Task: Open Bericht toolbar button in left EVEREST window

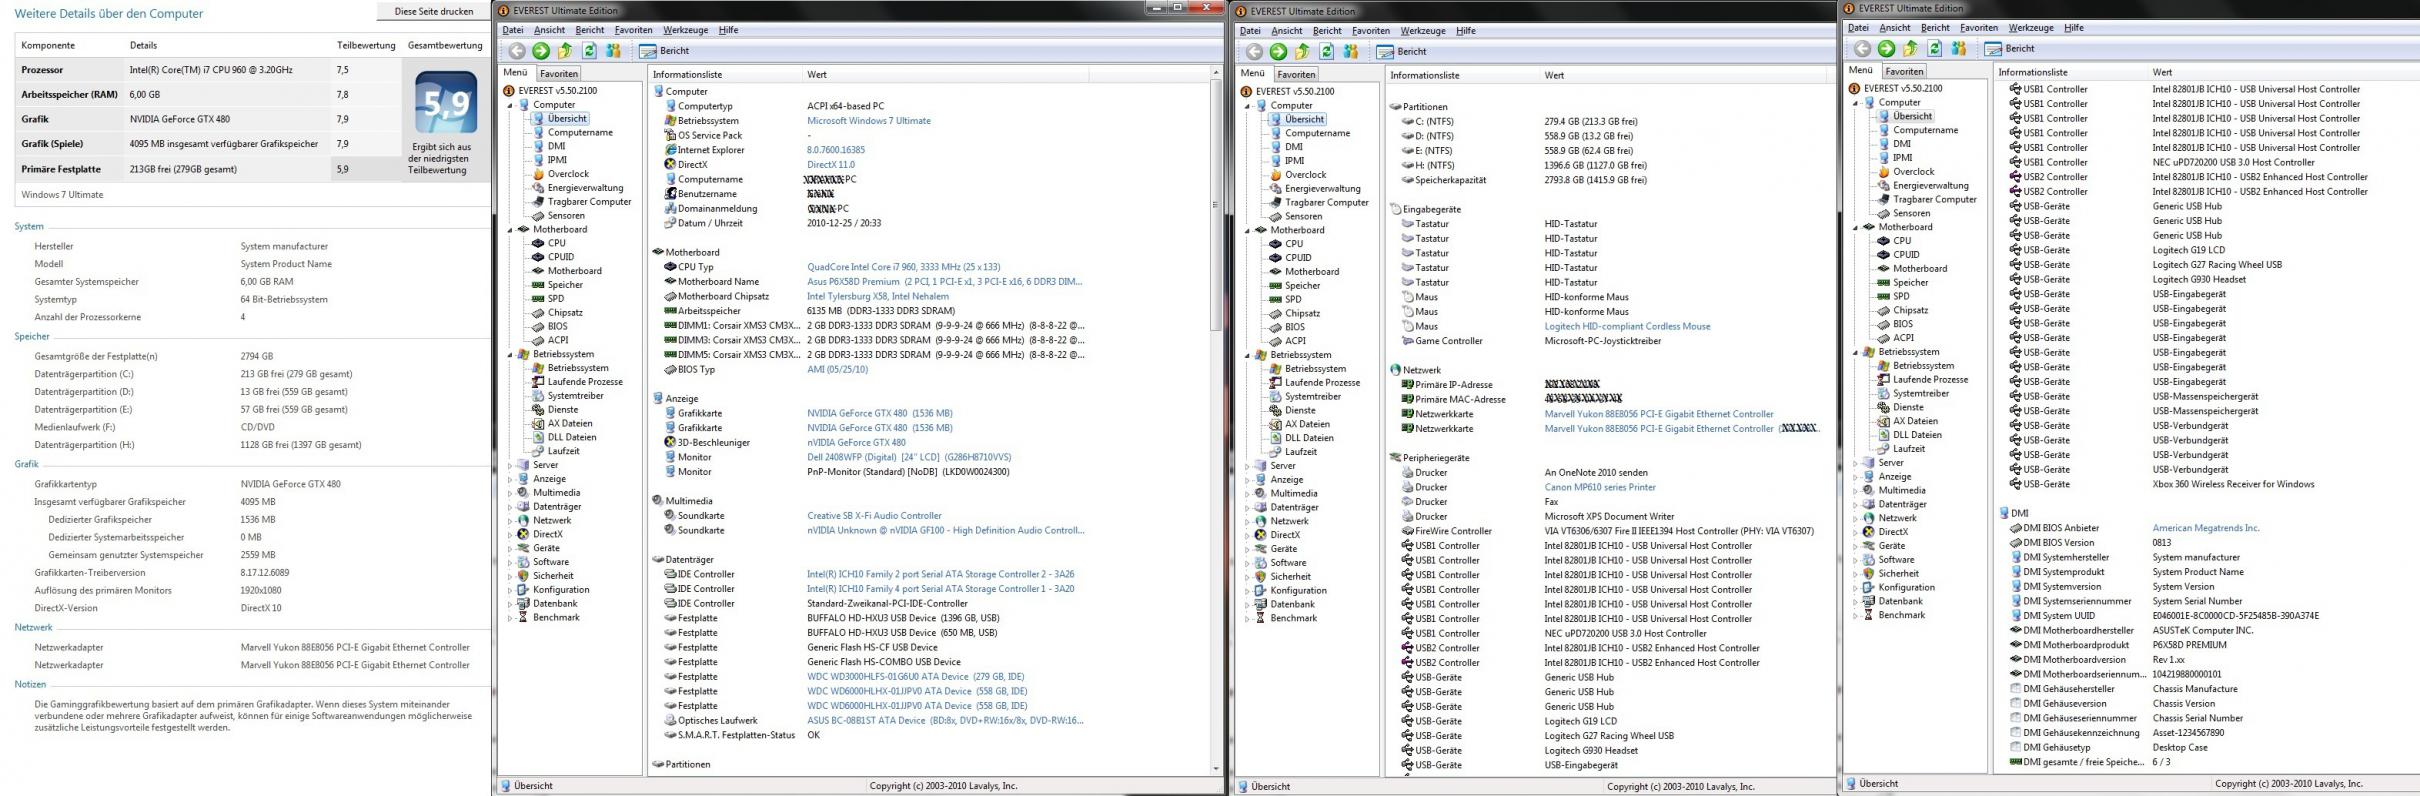Action: click(665, 51)
